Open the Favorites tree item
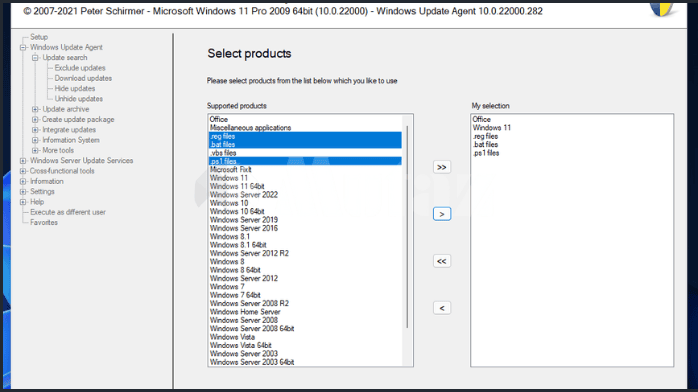The height and width of the screenshot is (392, 698). (44, 222)
